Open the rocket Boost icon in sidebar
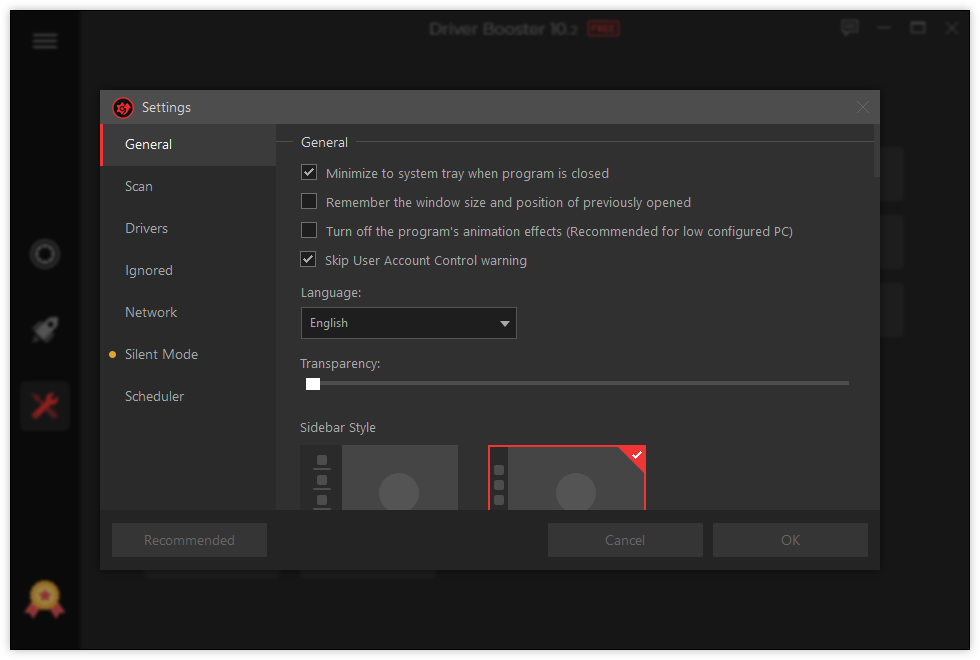Screen dimensions: 980x660 45,329
